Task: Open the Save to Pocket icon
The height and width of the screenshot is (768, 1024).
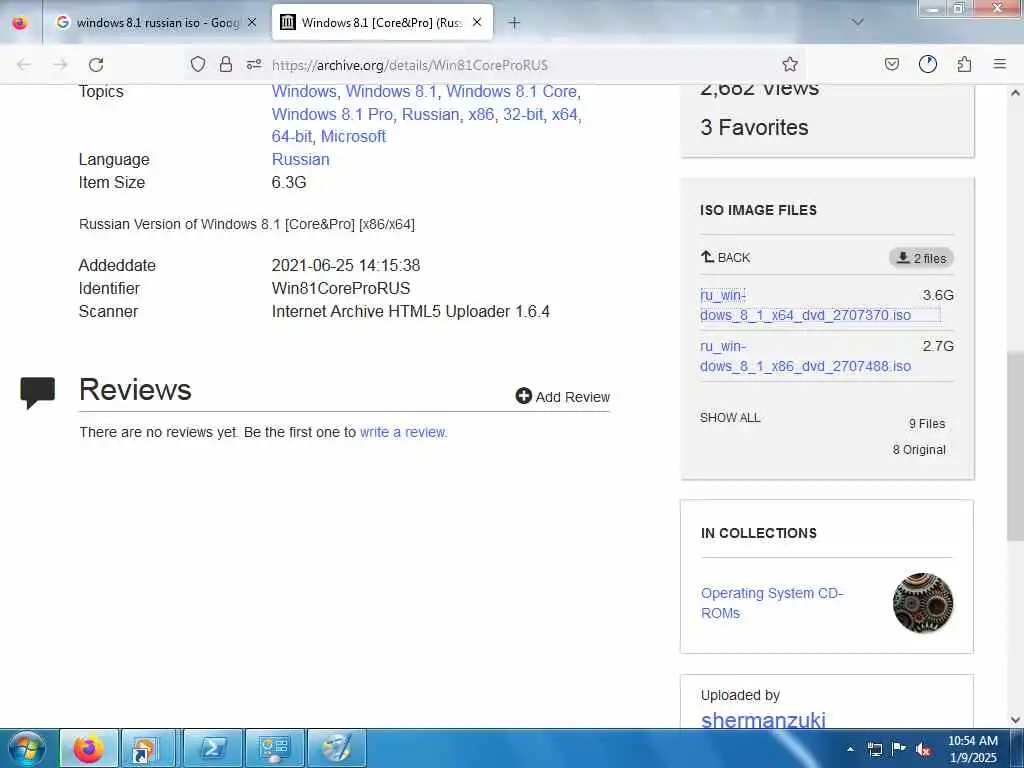Action: [x=891, y=64]
